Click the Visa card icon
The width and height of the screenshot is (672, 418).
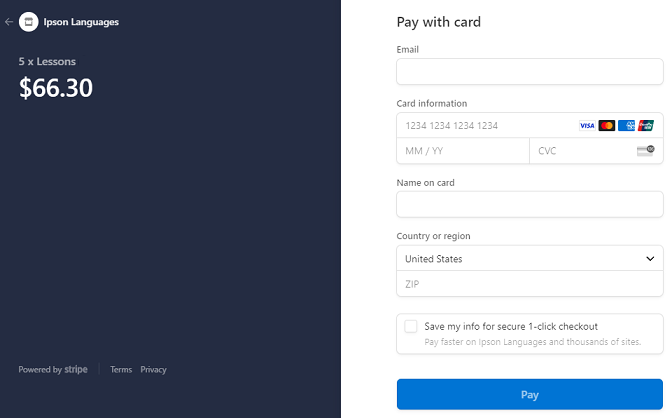587,126
